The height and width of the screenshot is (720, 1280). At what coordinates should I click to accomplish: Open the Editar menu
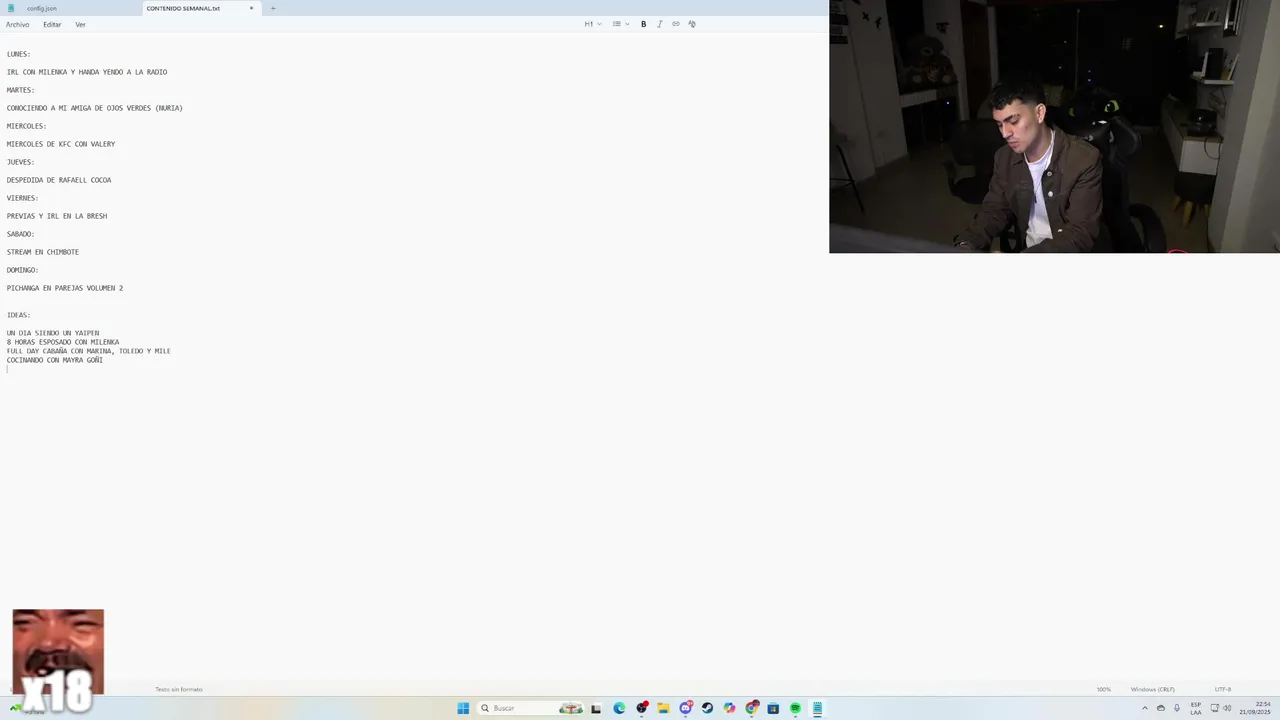click(52, 24)
